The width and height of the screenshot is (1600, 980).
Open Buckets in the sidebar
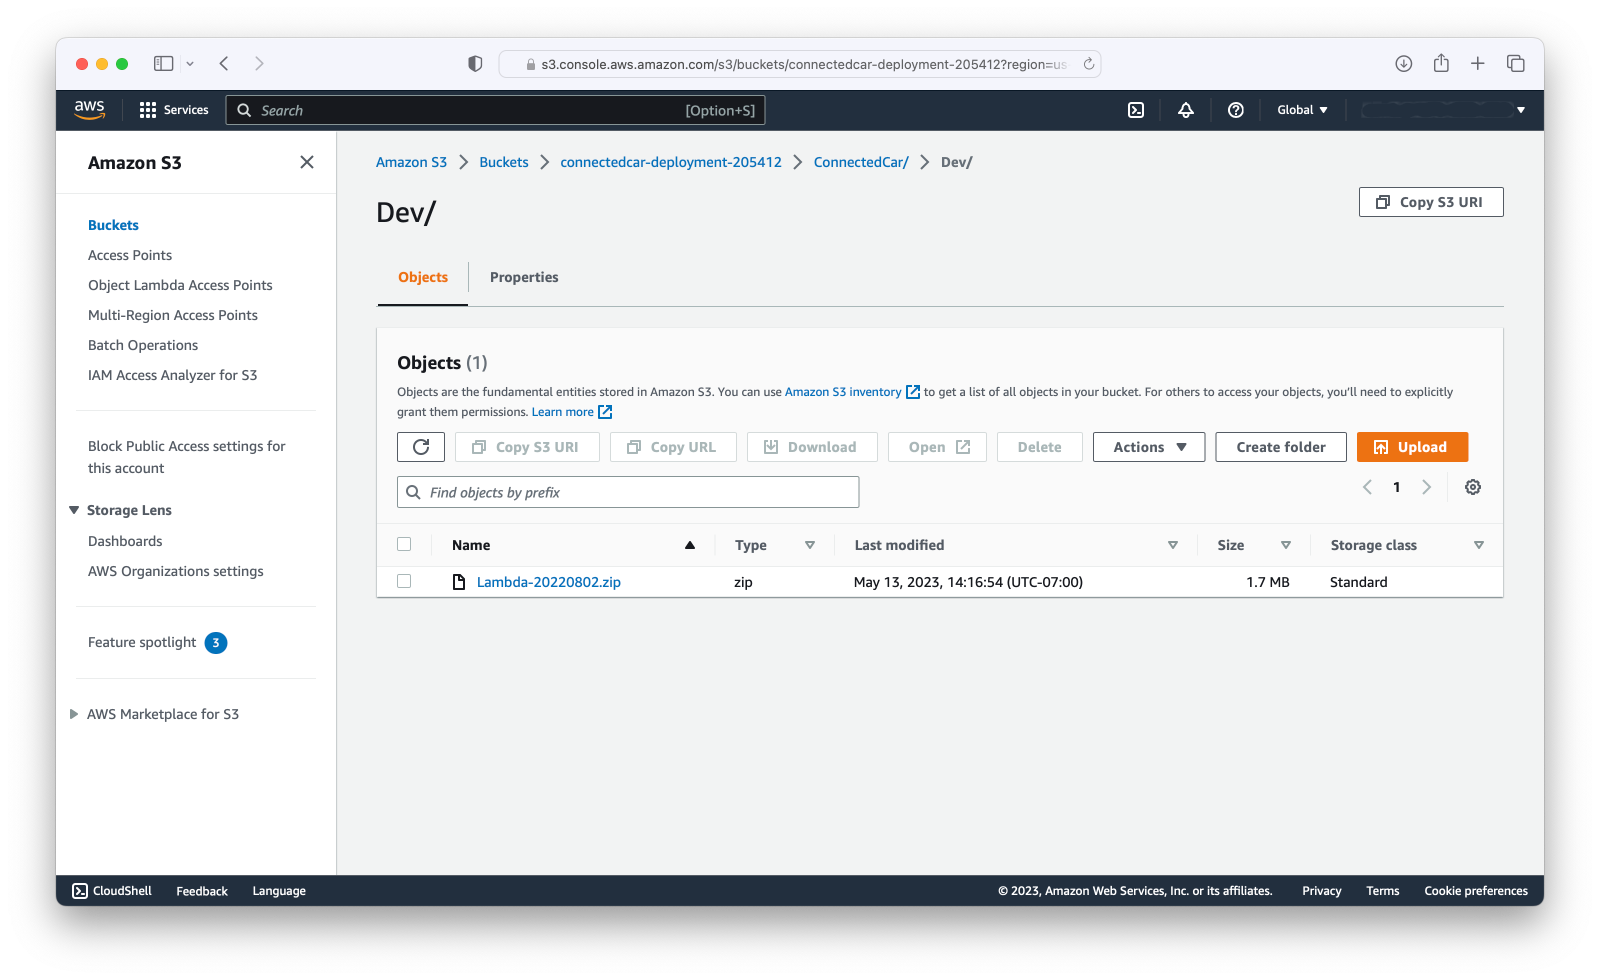point(113,225)
